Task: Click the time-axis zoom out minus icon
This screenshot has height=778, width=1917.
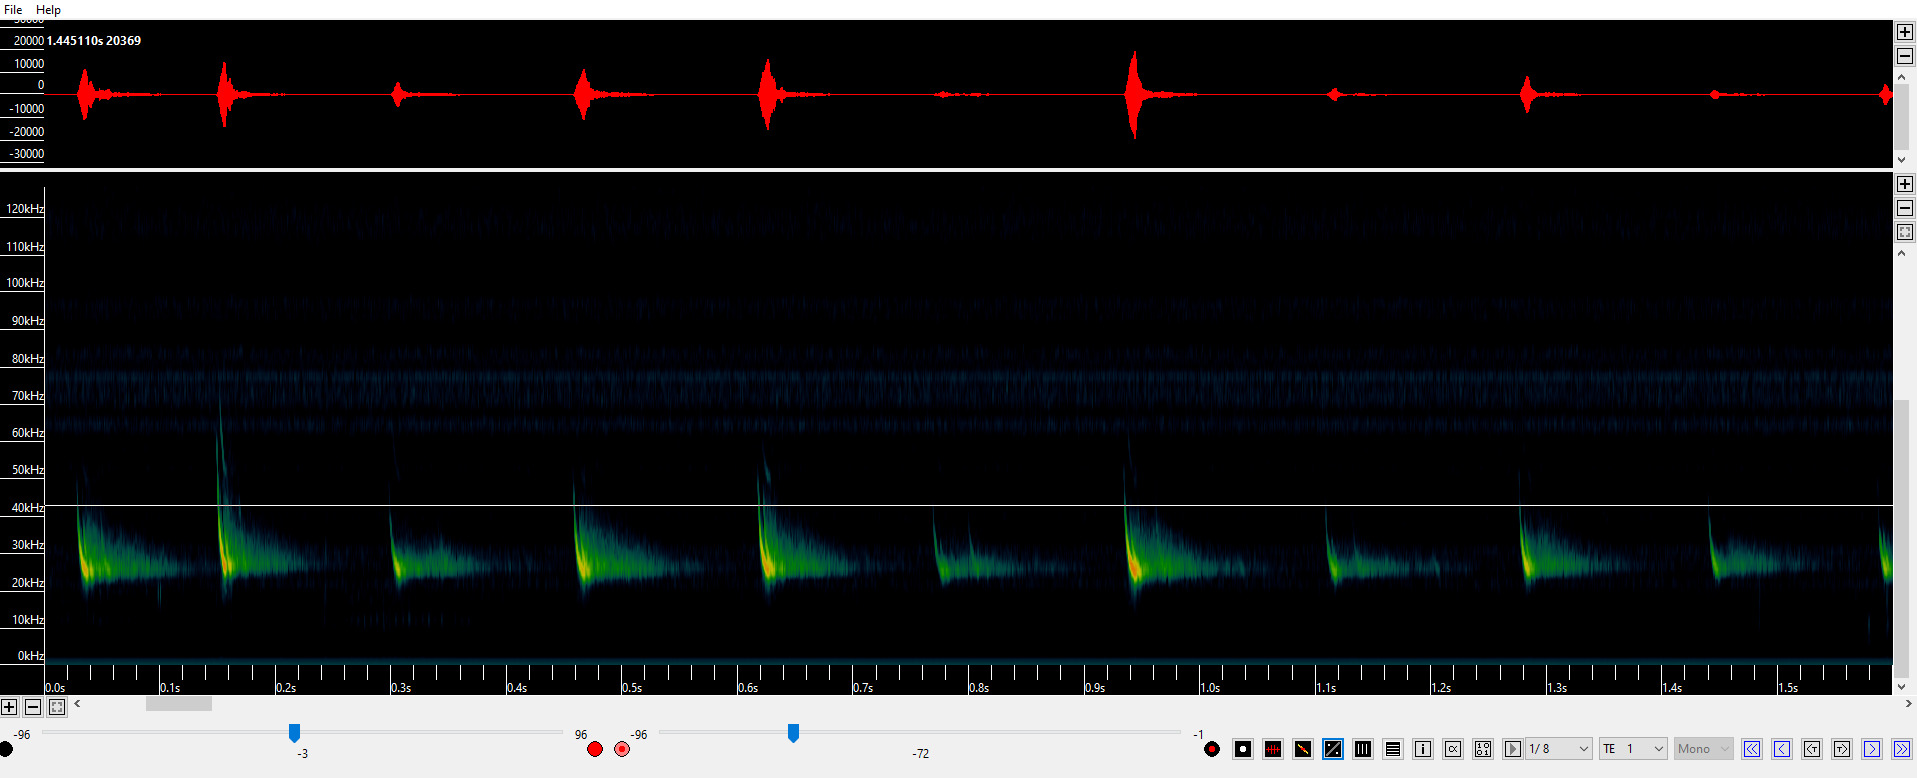Action: tap(33, 707)
